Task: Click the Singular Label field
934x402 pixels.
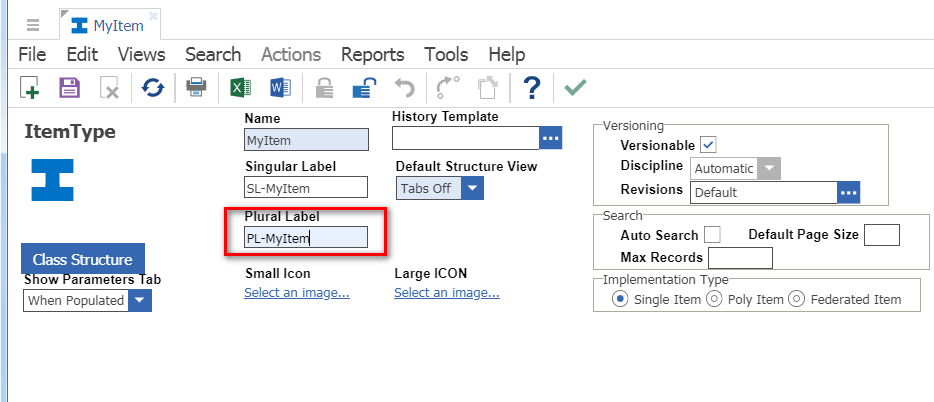Action: point(306,188)
